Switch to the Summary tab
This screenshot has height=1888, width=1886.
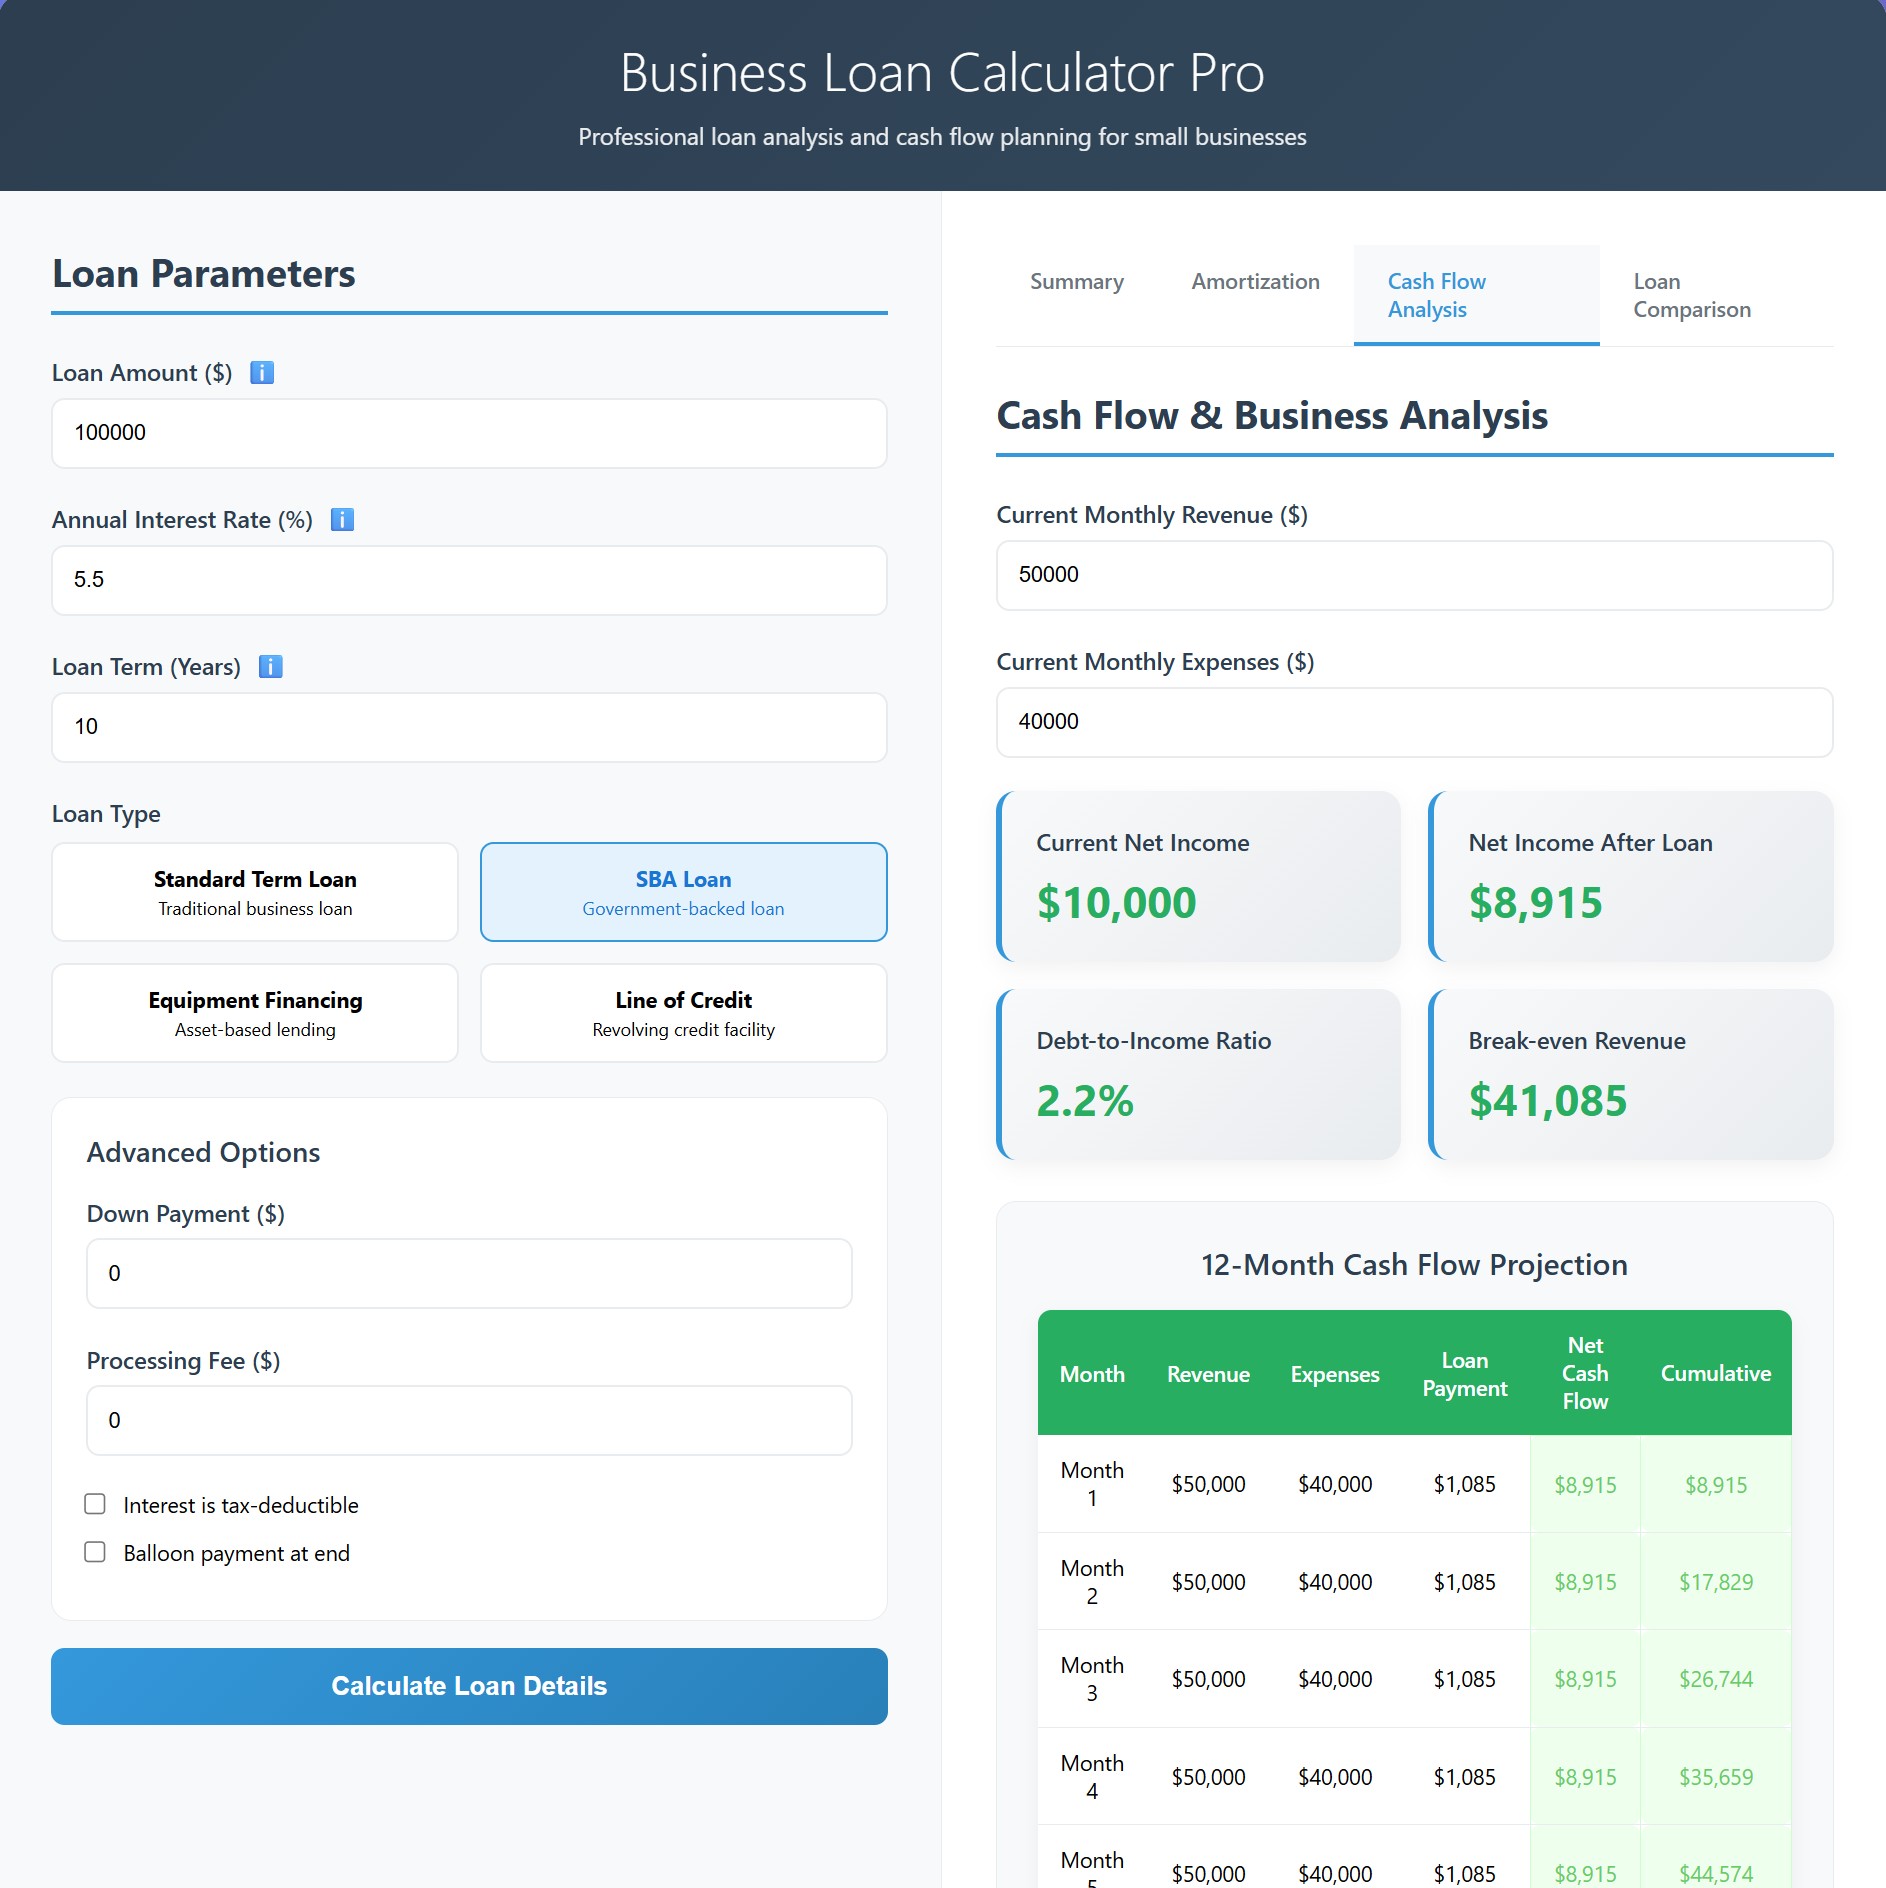[1075, 283]
